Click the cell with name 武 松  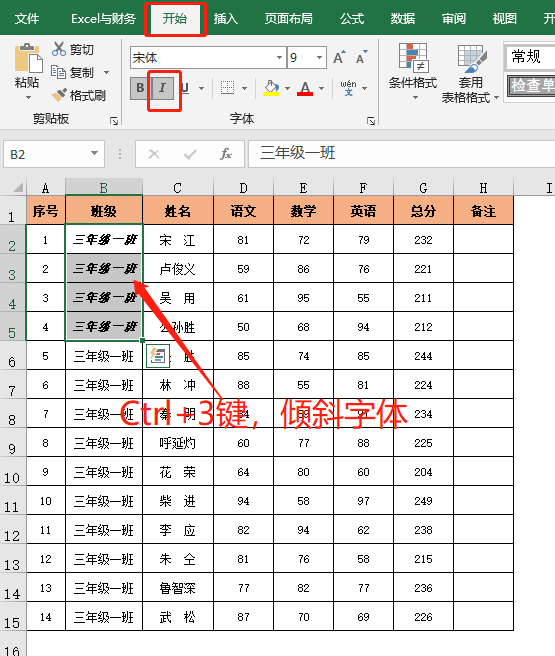point(178,617)
